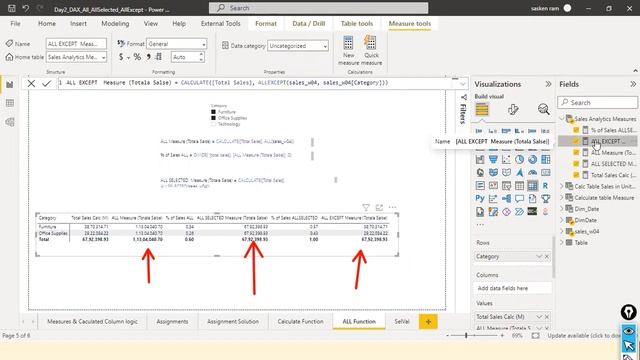Uncheck % of Sales ALLSE... measure
Viewport: 640px width, 360px height.
(x=576, y=130)
